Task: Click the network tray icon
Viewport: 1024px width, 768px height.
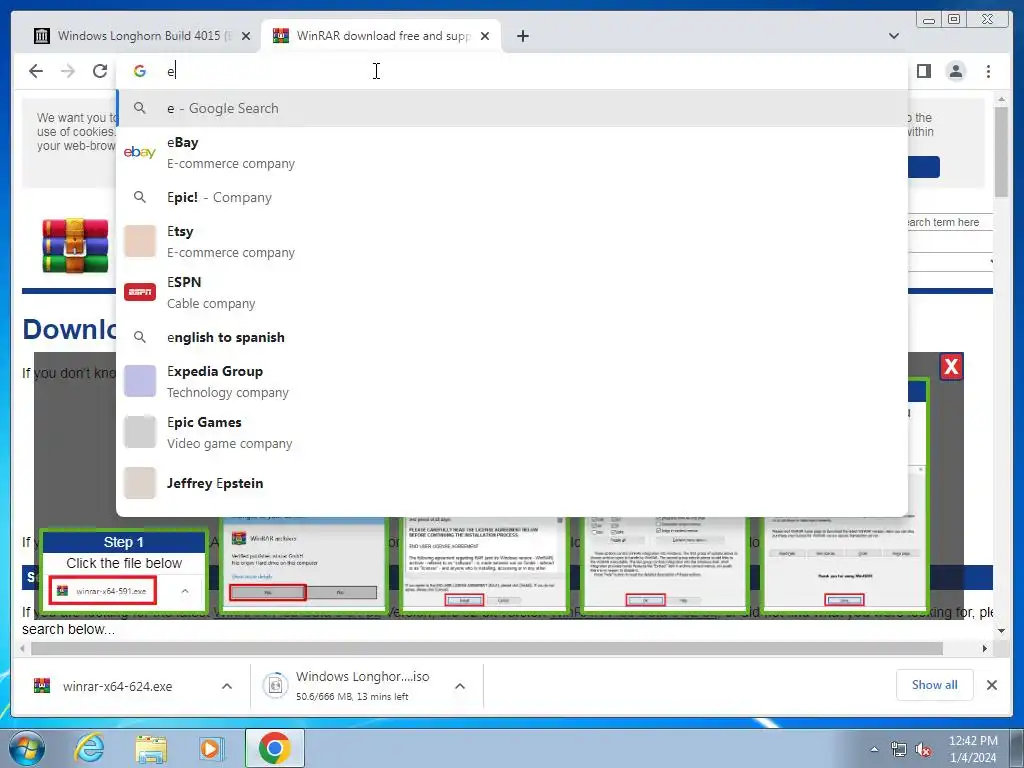Action: [899, 749]
